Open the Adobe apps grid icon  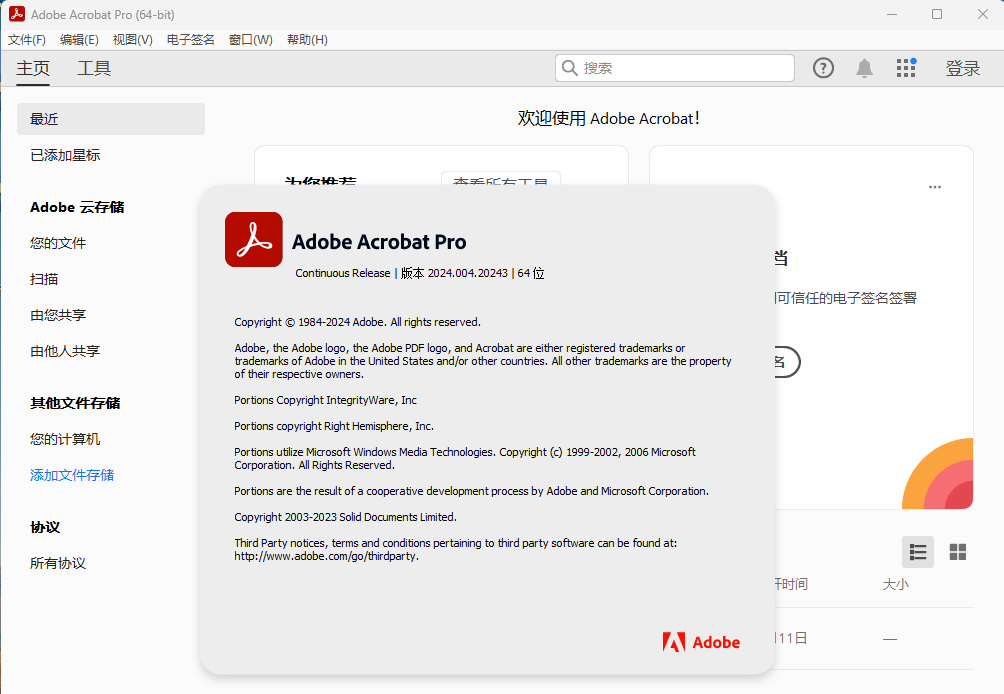906,67
